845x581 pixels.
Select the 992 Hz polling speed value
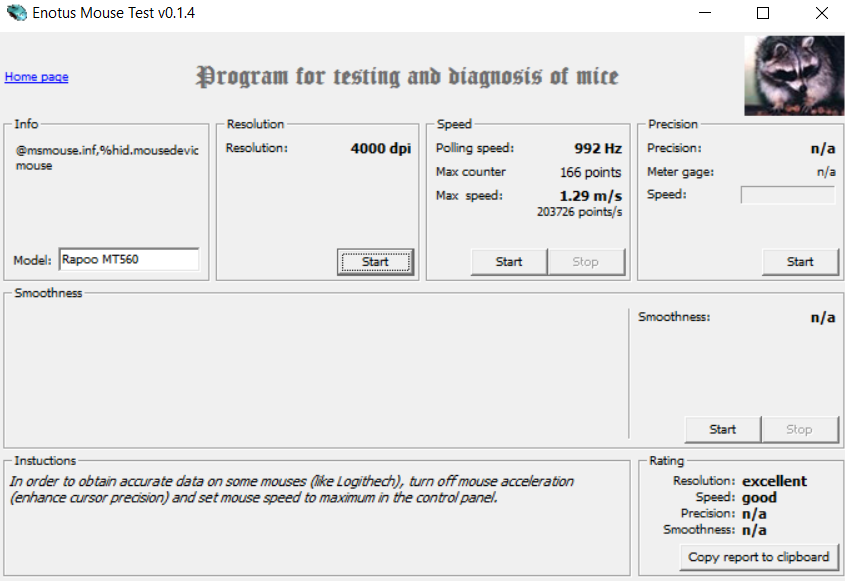[598, 149]
